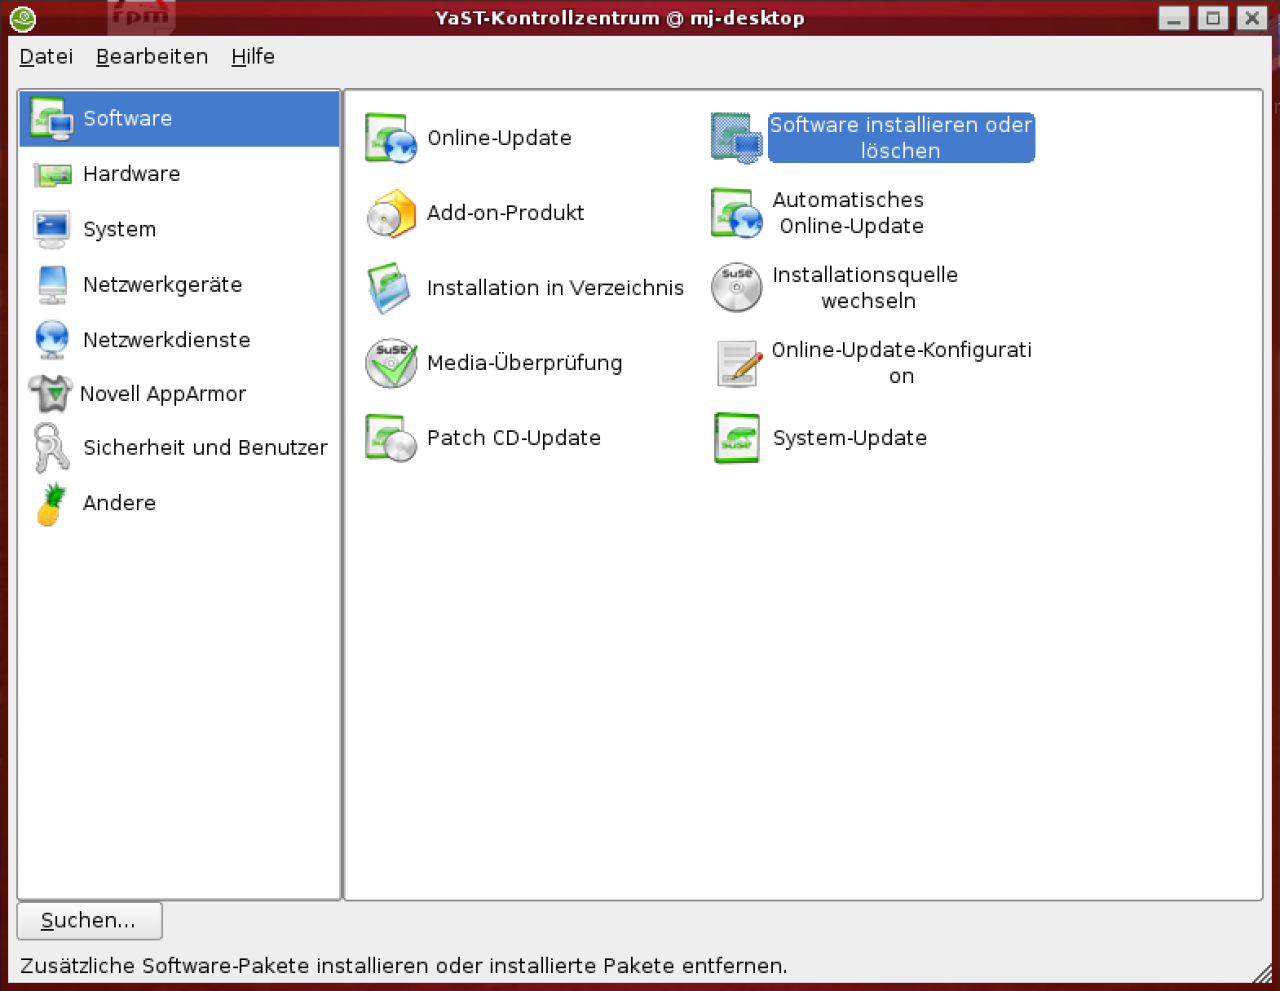The width and height of the screenshot is (1280, 991).
Task: Open Installation in Verzeichnis folder icon
Action: pyautogui.click(x=389, y=288)
